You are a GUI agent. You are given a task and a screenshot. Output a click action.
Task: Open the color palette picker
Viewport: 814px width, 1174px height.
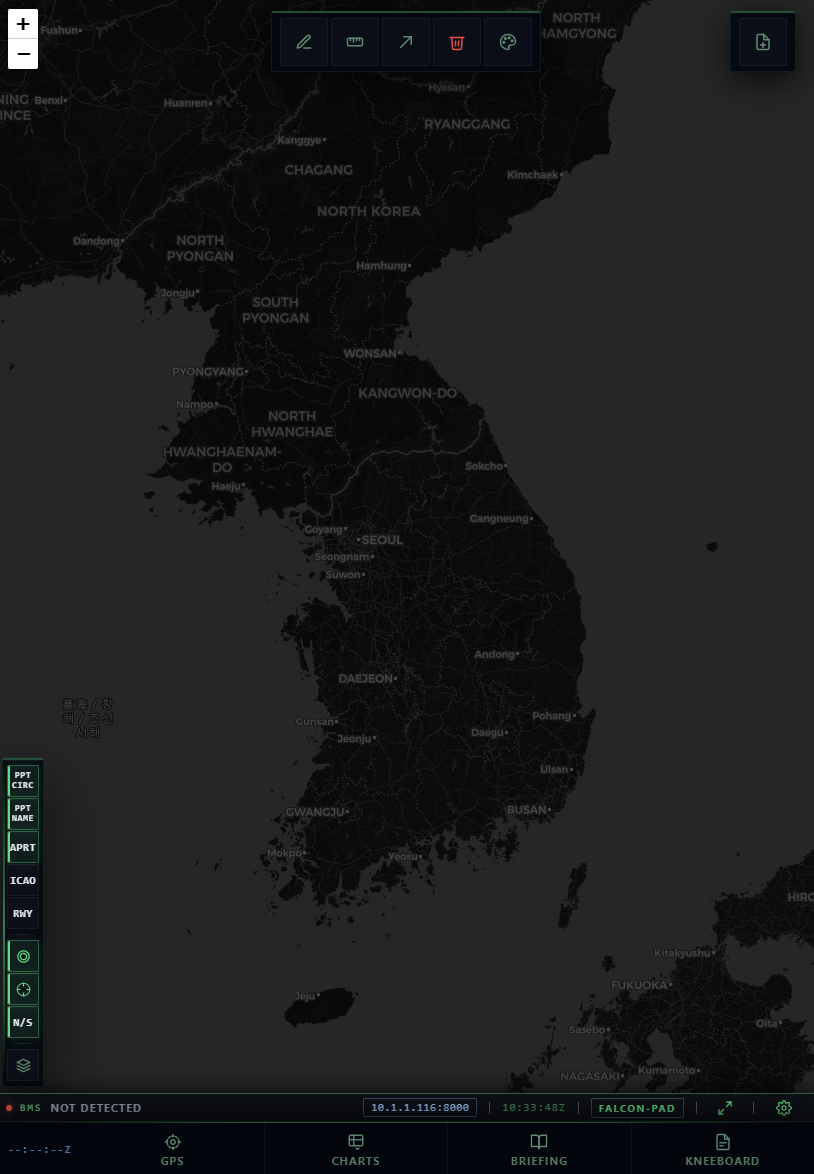point(508,42)
